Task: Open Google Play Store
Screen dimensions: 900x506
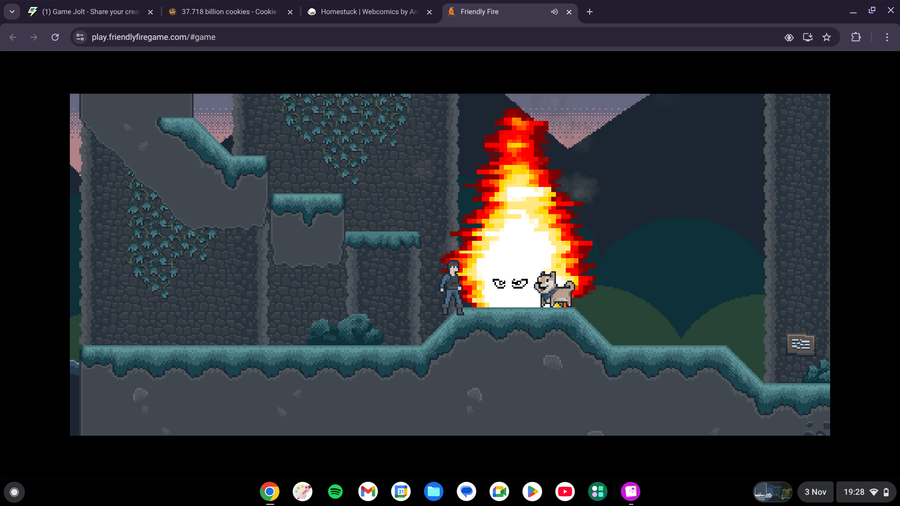Action: 532,492
